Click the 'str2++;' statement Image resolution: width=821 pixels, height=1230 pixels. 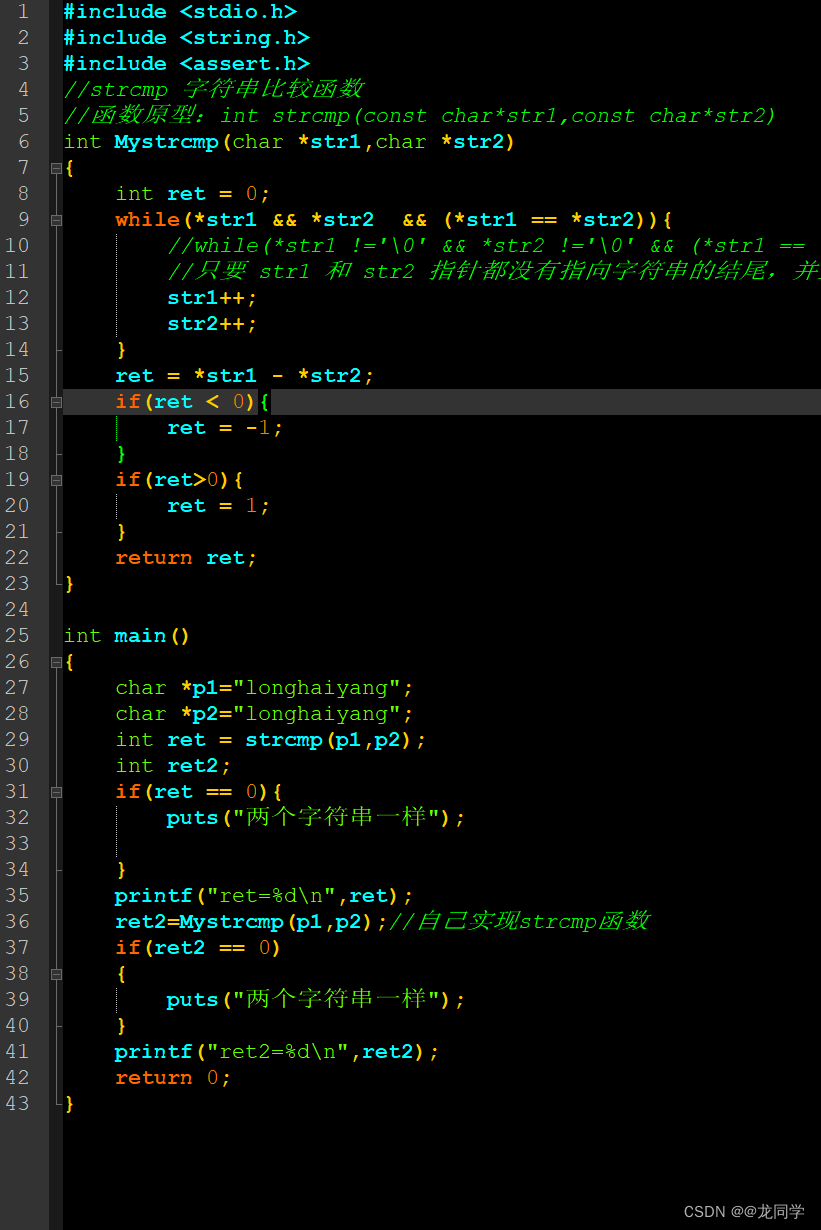pyautogui.click(x=212, y=324)
